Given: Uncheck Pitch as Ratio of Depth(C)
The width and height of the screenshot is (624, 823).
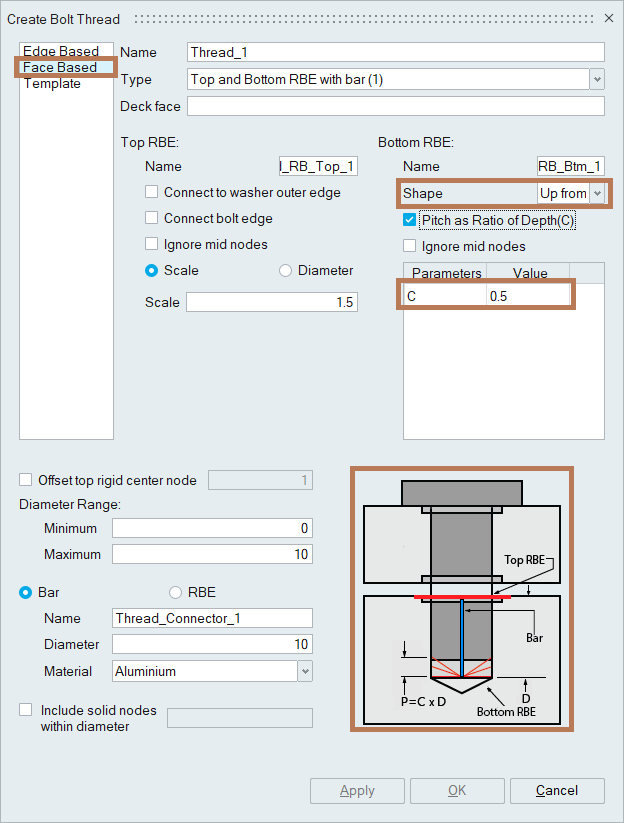Looking at the screenshot, I should point(409,220).
